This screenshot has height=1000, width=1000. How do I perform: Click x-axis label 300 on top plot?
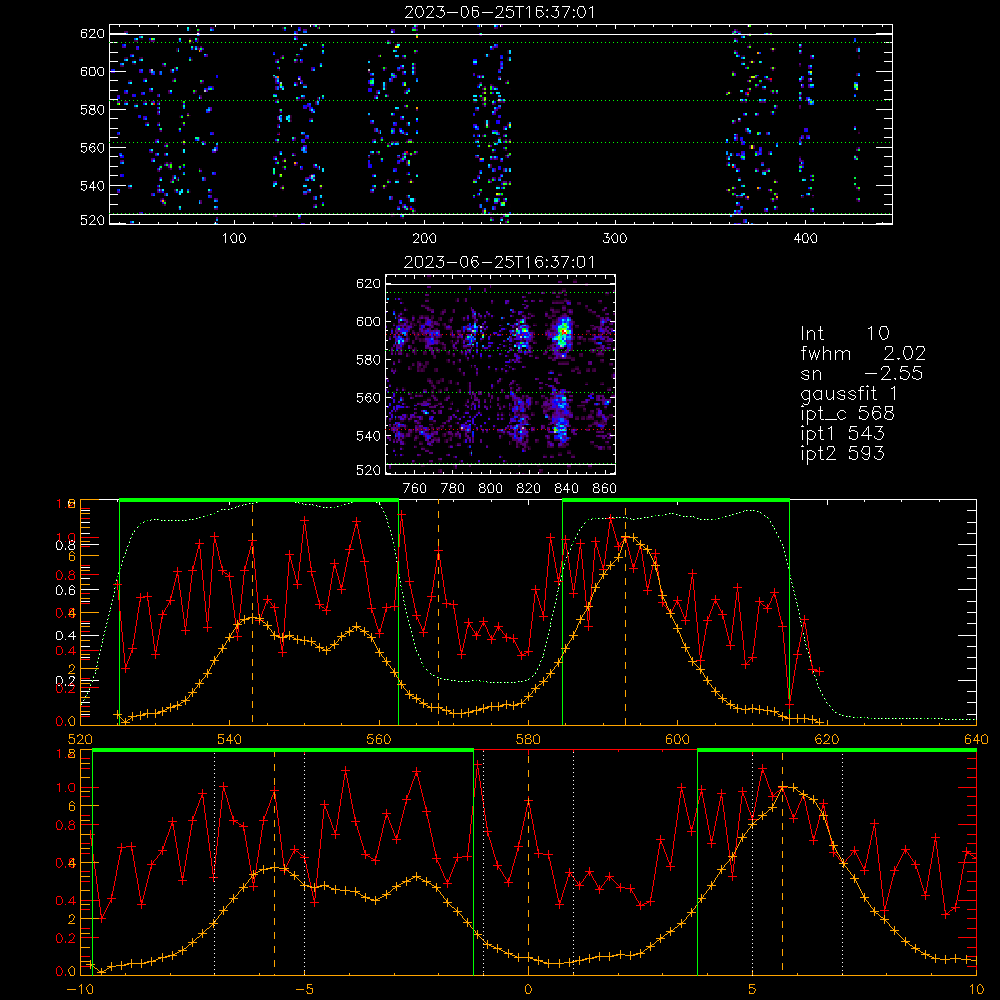click(615, 239)
